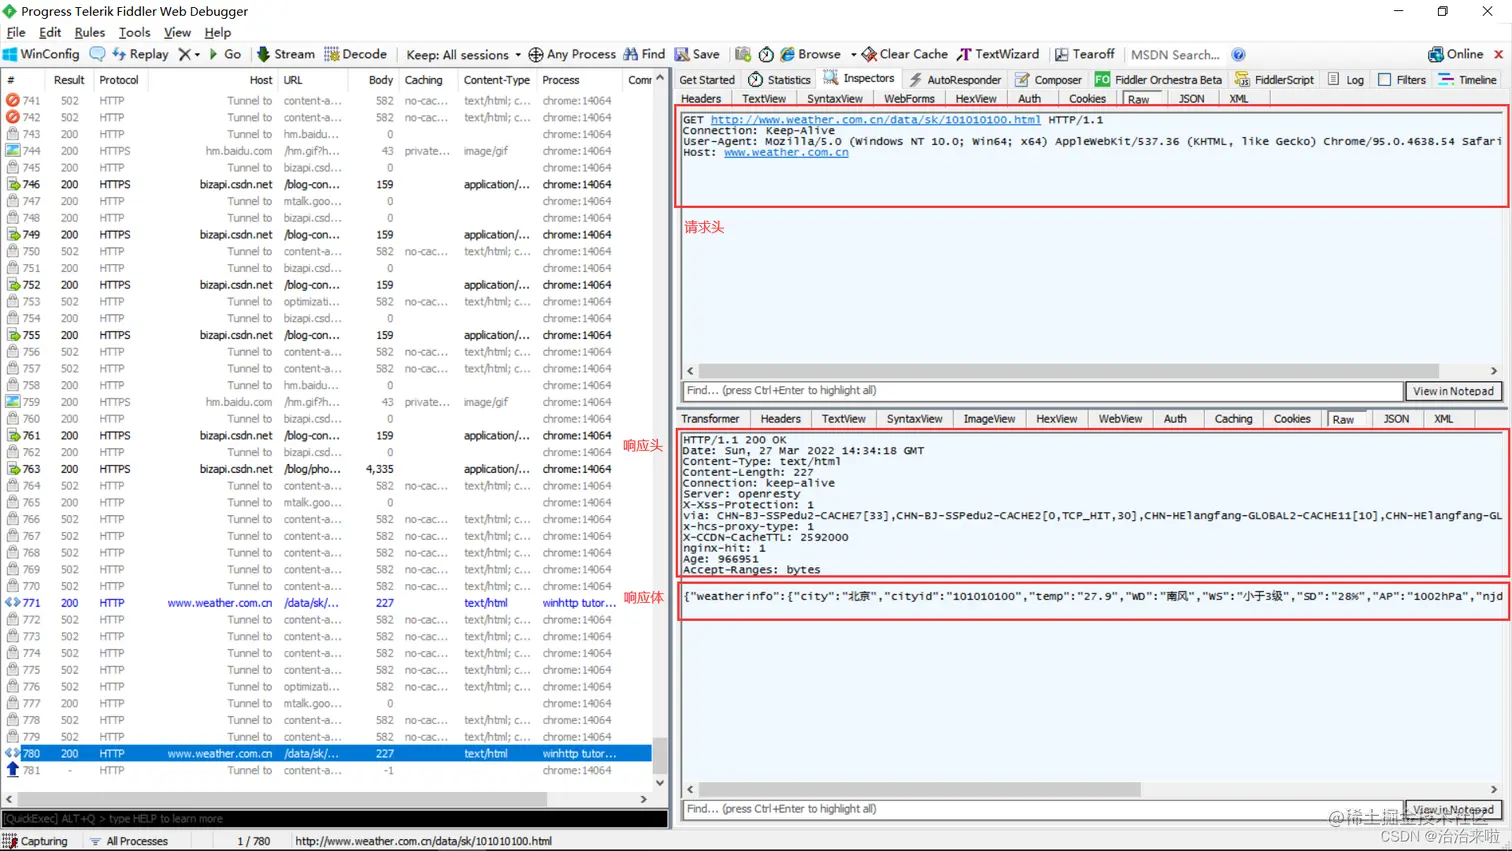This screenshot has width=1512, height=851.
Task: Open WinConfig from the toolbar
Action: tap(41, 54)
